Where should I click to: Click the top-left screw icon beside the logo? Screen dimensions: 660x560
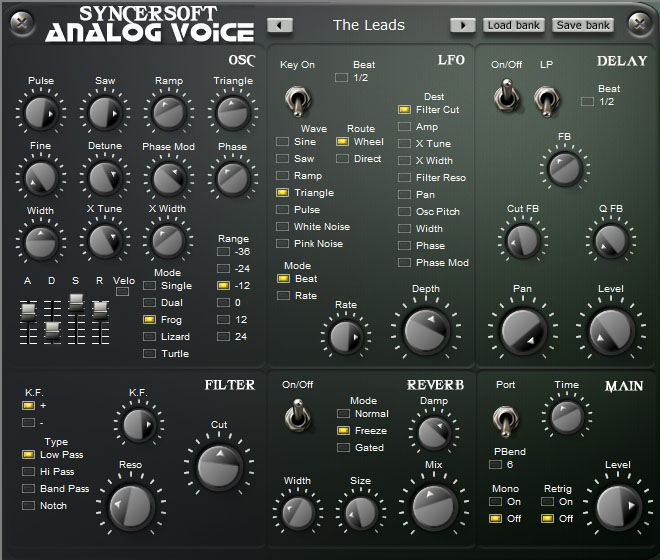click(21, 22)
